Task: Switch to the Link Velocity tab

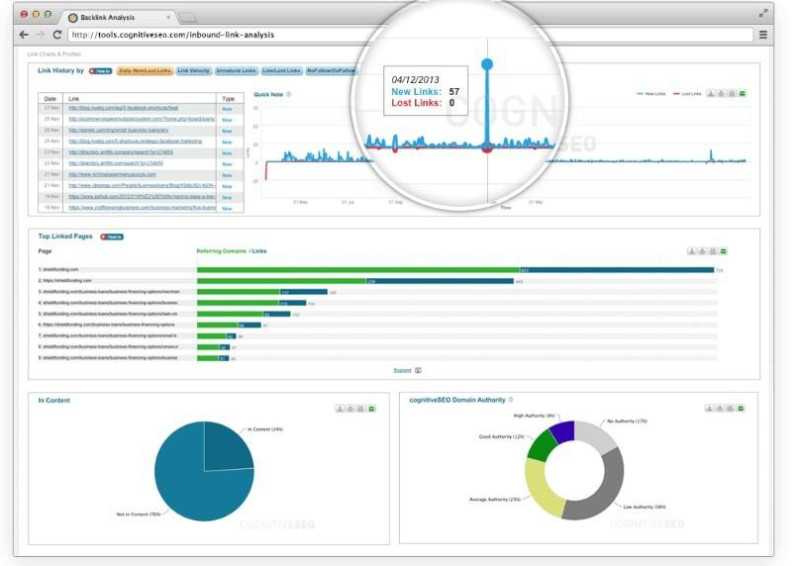Action: (x=194, y=71)
